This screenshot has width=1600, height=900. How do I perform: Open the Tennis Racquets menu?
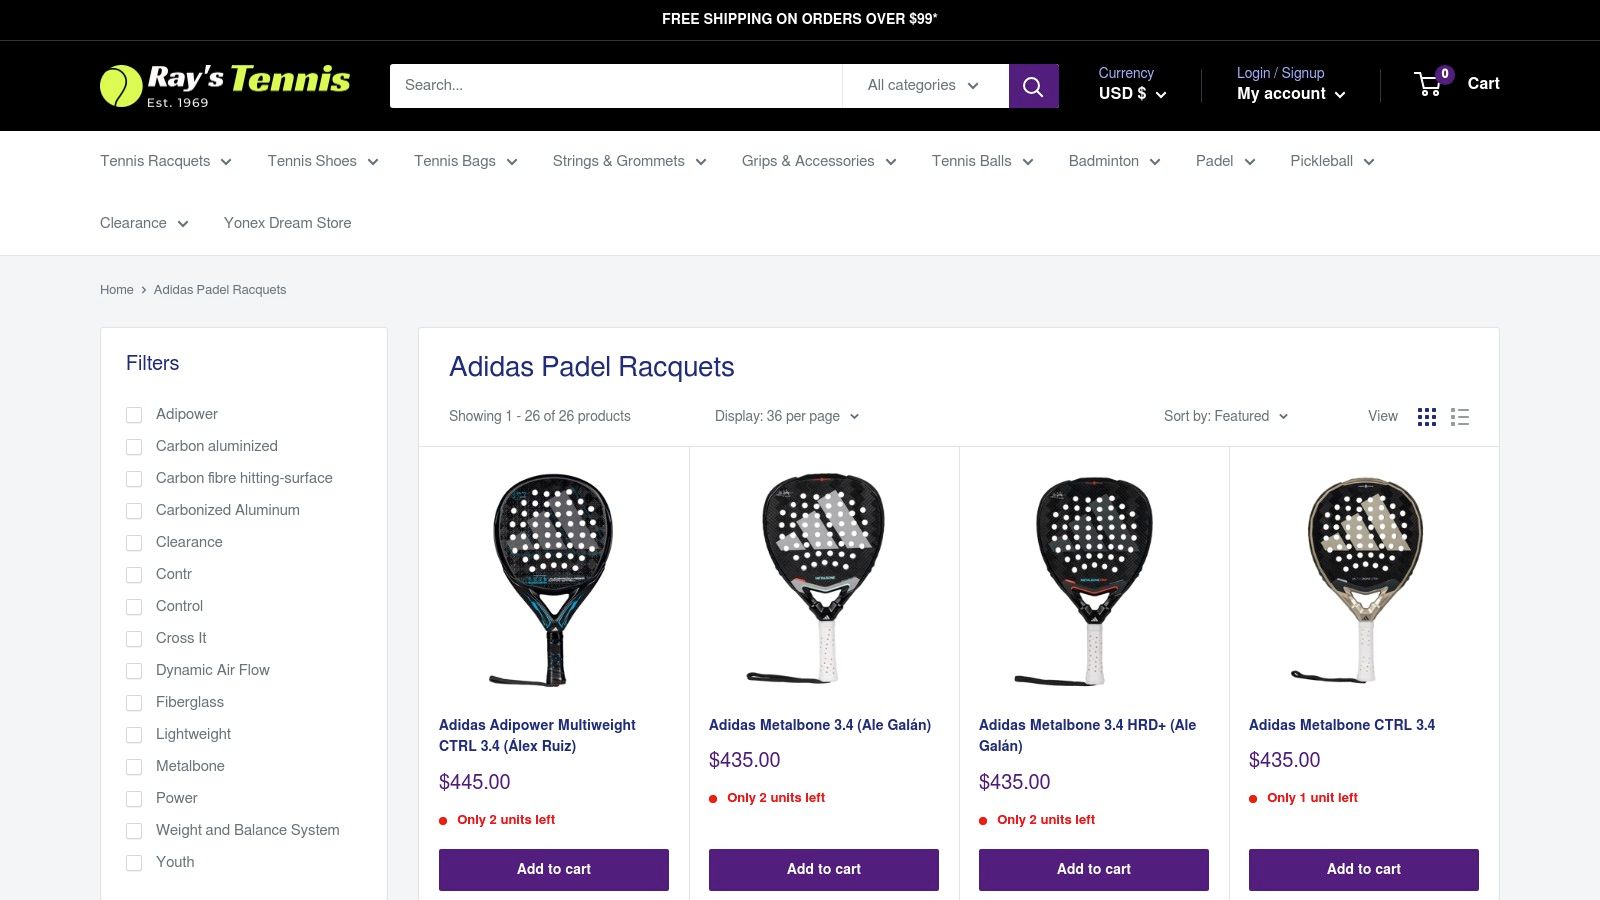[x=165, y=161]
